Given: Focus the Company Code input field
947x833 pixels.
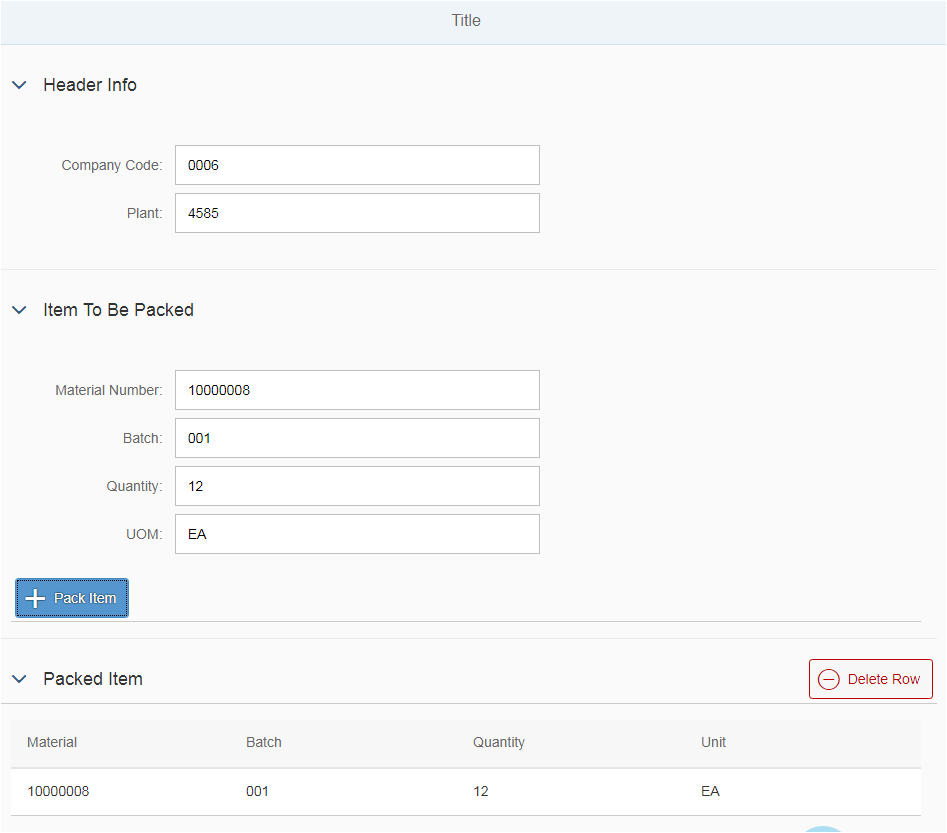Looking at the screenshot, I should point(358,165).
